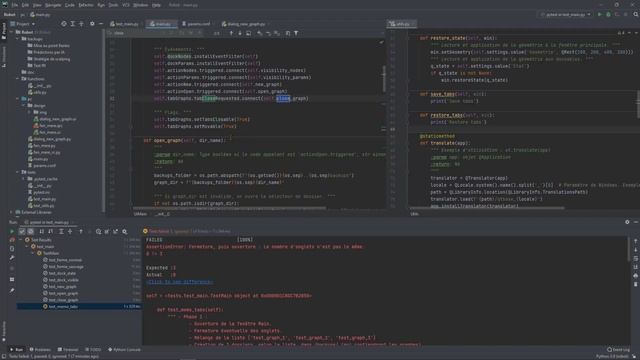Click the Run button in top toolbar
Screen dimensions: 640x360
click(600, 14)
